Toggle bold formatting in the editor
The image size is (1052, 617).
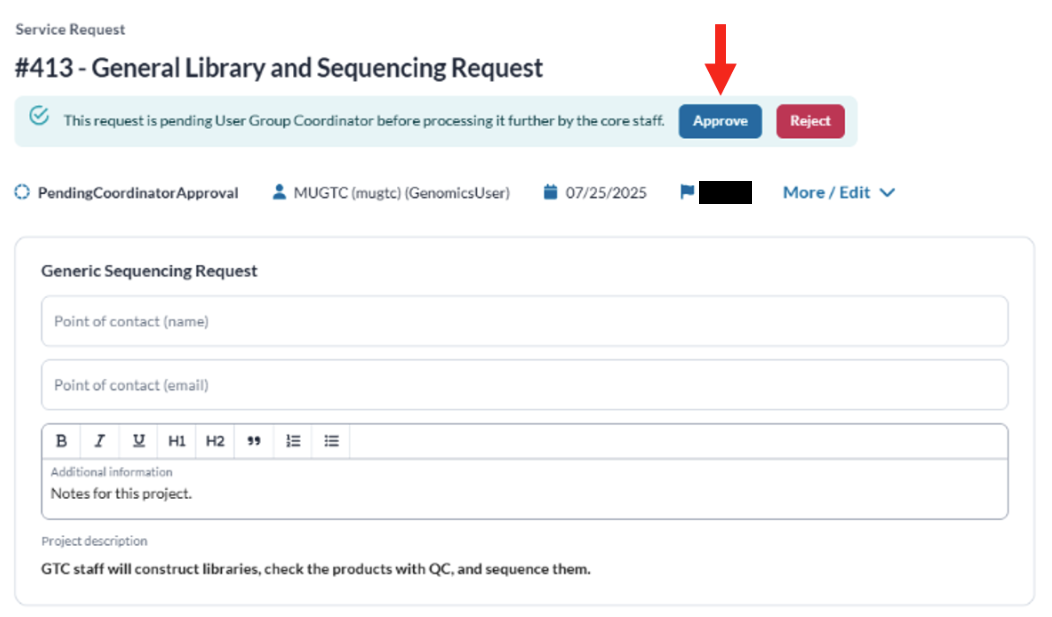[61, 441]
